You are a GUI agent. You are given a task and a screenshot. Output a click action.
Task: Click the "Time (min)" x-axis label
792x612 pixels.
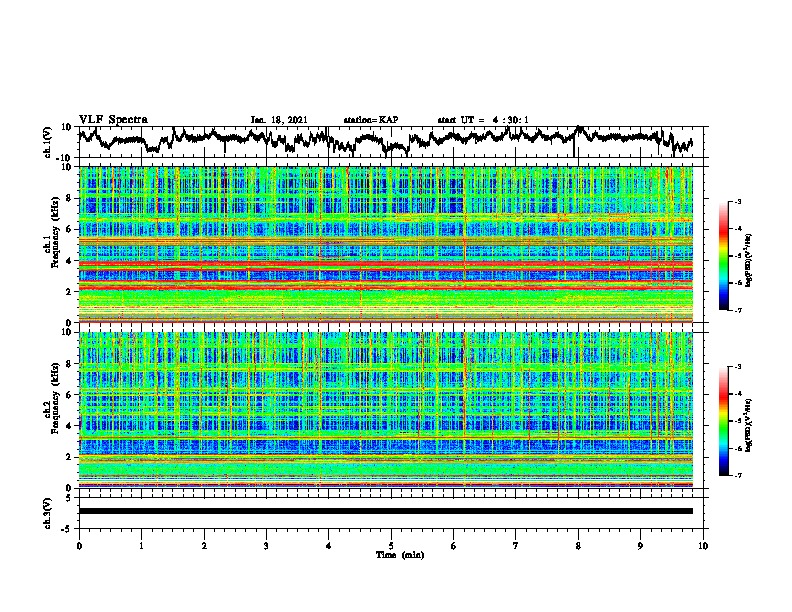(400, 555)
